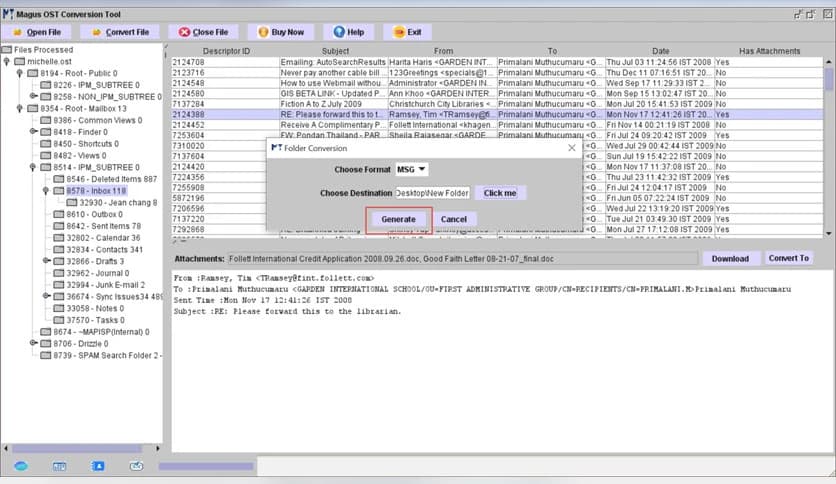
Task: Open the first view icon in bottom bar
Action: [21, 466]
